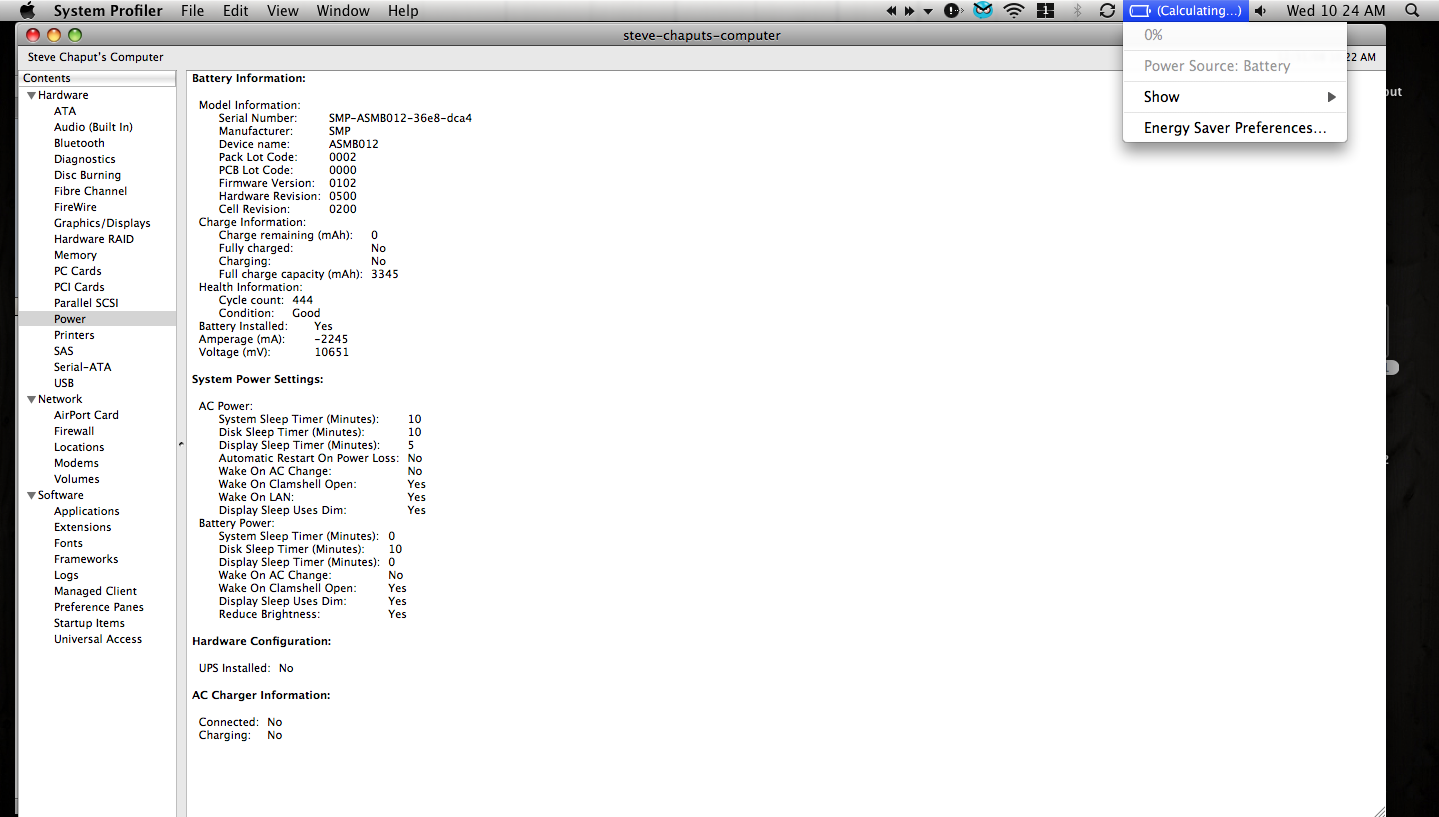The height and width of the screenshot is (817, 1439).
Task: Collapse the Hardware disclosure triangle
Action: tap(32, 96)
